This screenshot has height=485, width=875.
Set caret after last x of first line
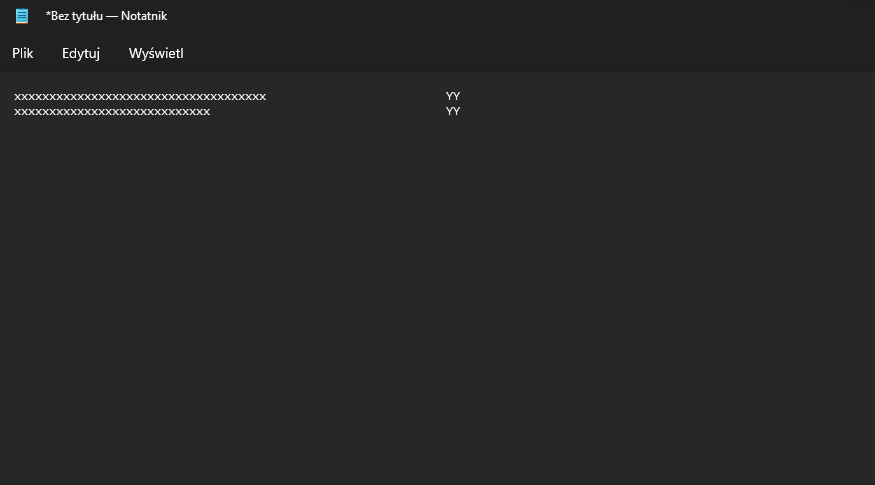(267, 97)
